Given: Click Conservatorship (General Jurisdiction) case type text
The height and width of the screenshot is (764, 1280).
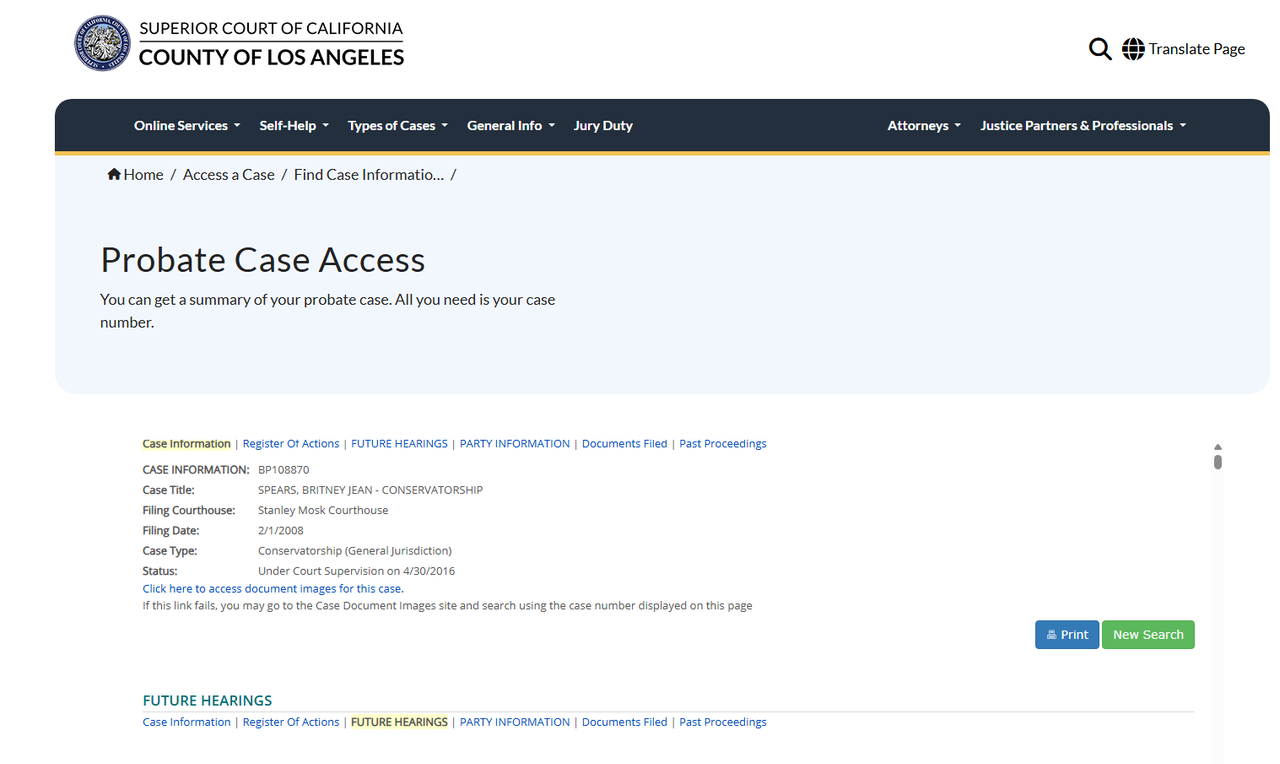Looking at the screenshot, I should click(355, 551).
